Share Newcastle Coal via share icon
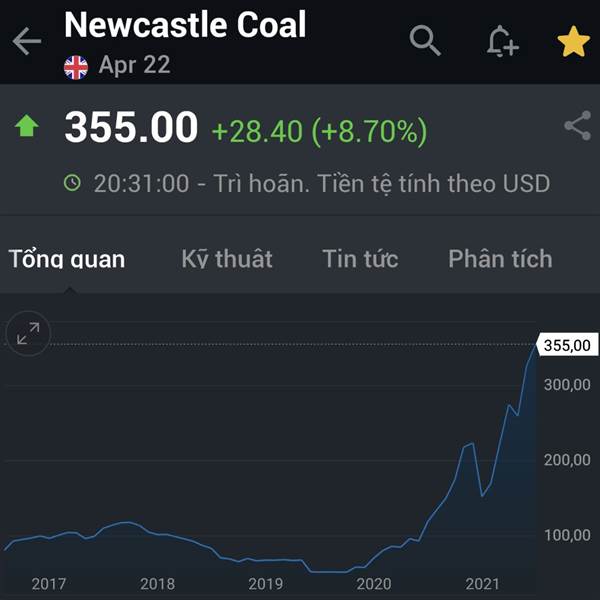 pyautogui.click(x=577, y=126)
